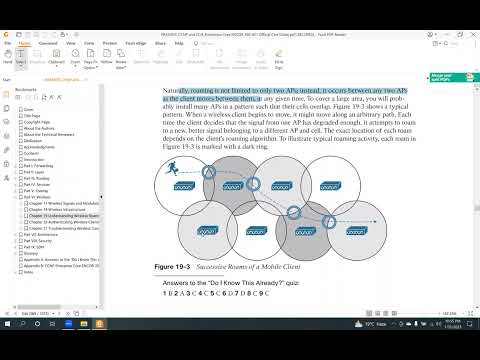This screenshot has height=360, width=480.
Task: Click the find search magnifier icon
Action: 446,43
